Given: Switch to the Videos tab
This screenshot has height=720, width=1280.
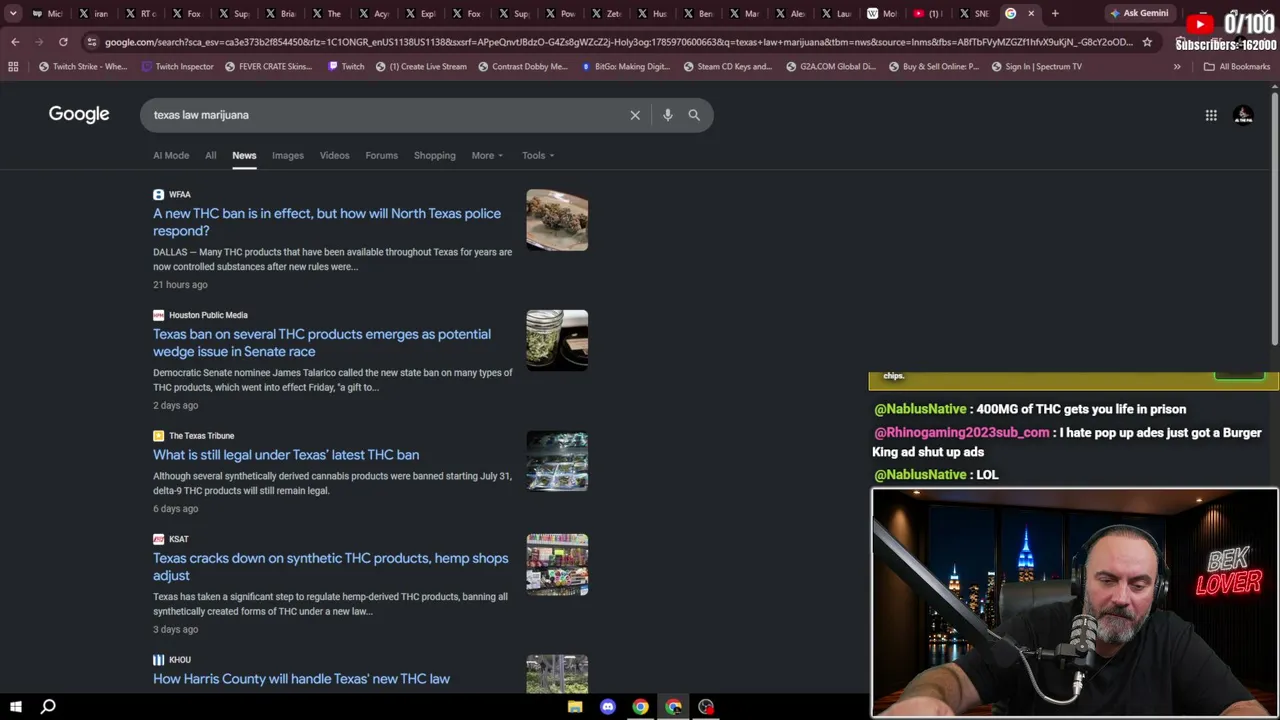Looking at the screenshot, I should pos(335,155).
